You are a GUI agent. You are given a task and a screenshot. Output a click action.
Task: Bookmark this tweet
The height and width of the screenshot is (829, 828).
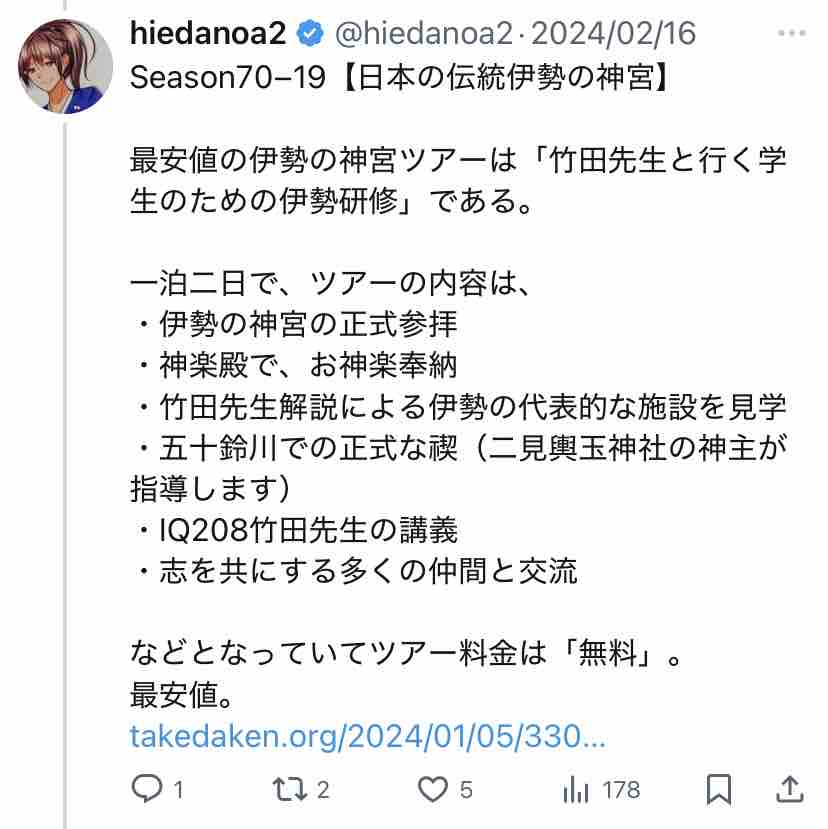[x=718, y=790]
